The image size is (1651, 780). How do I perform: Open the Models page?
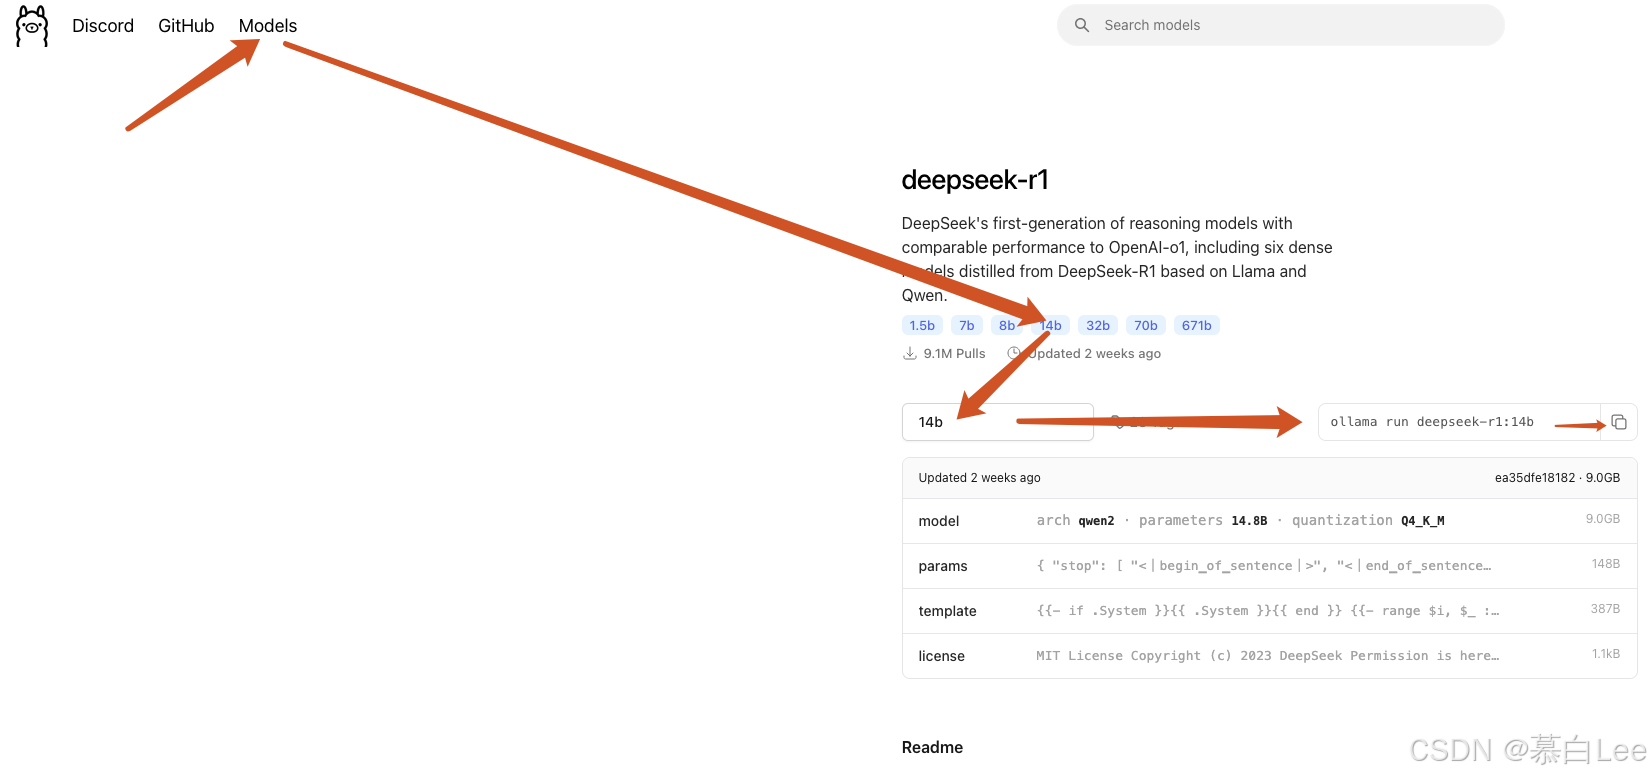pos(267,26)
